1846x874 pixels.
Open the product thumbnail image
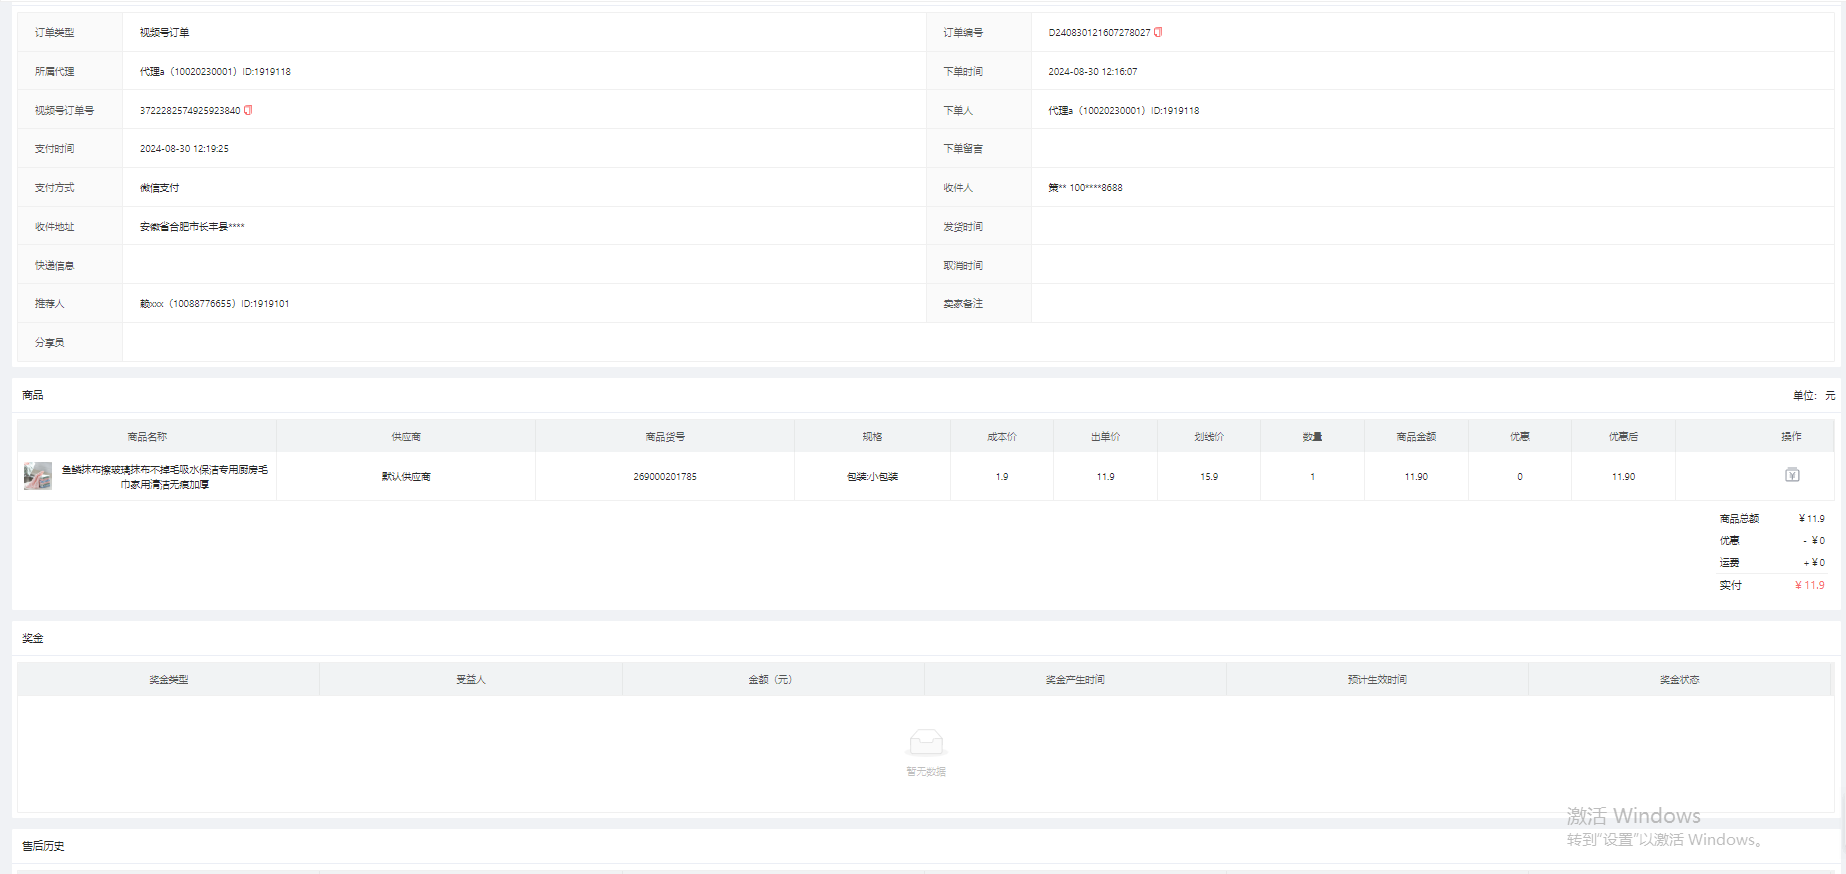[x=38, y=476]
